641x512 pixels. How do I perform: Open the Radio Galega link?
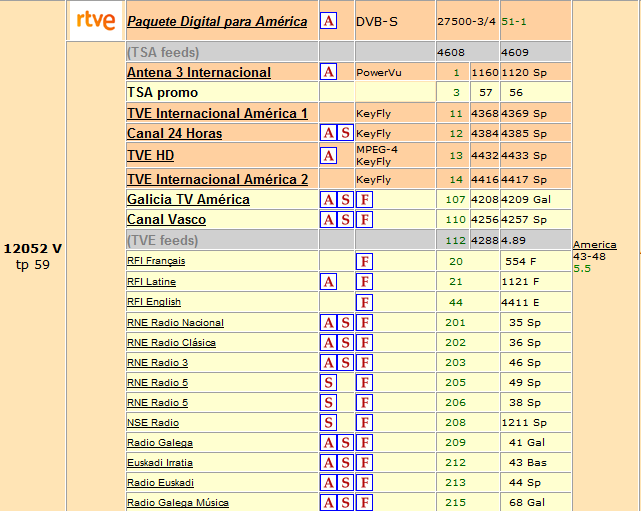click(160, 443)
